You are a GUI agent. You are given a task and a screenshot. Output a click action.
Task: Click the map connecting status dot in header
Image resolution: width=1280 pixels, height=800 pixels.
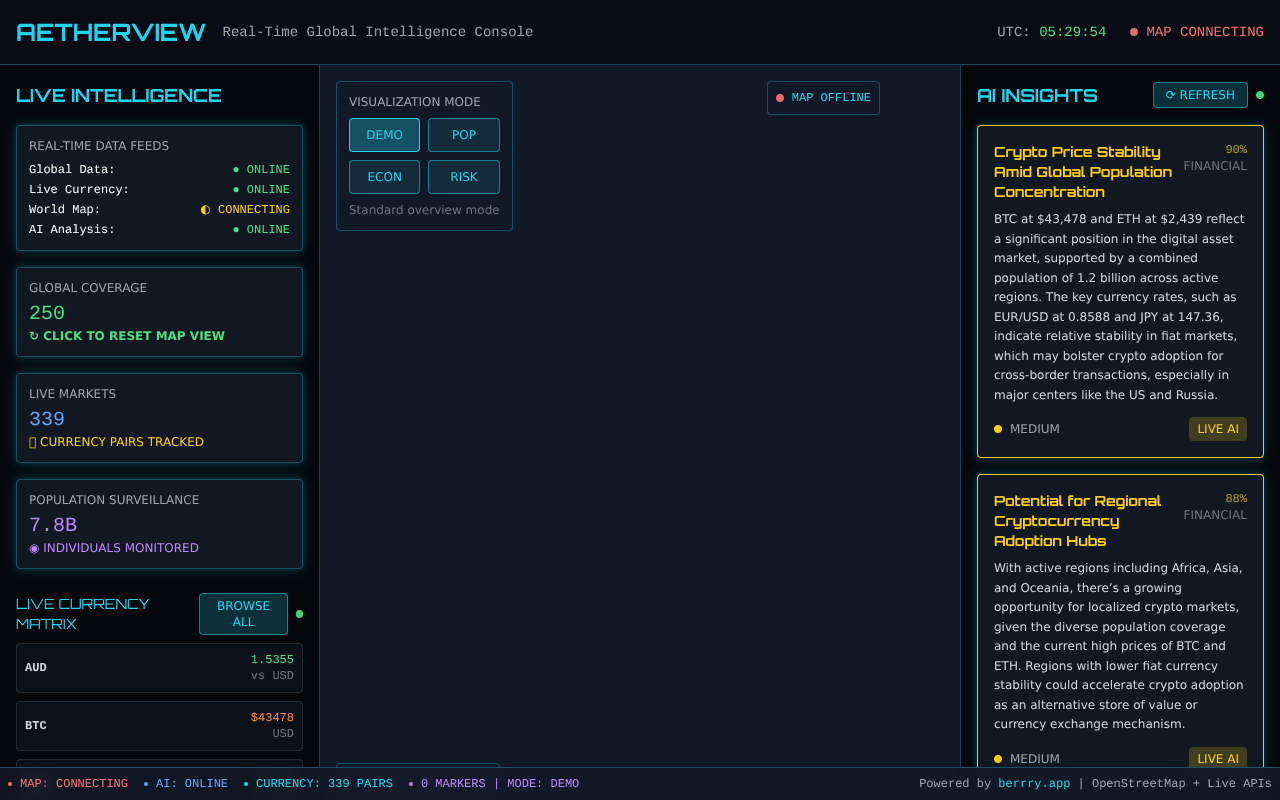pyautogui.click(x=1132, y=31)
